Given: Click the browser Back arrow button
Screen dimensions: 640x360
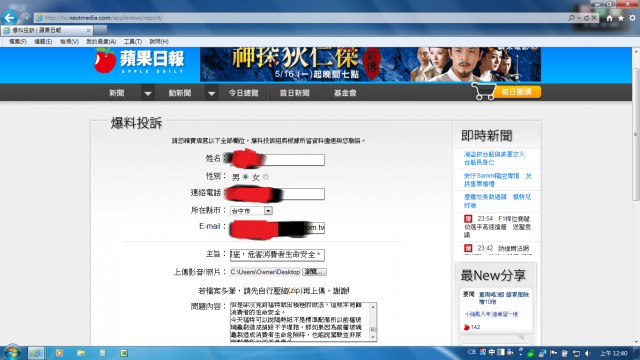Looking at the screenshot, I should coord(9,18).
